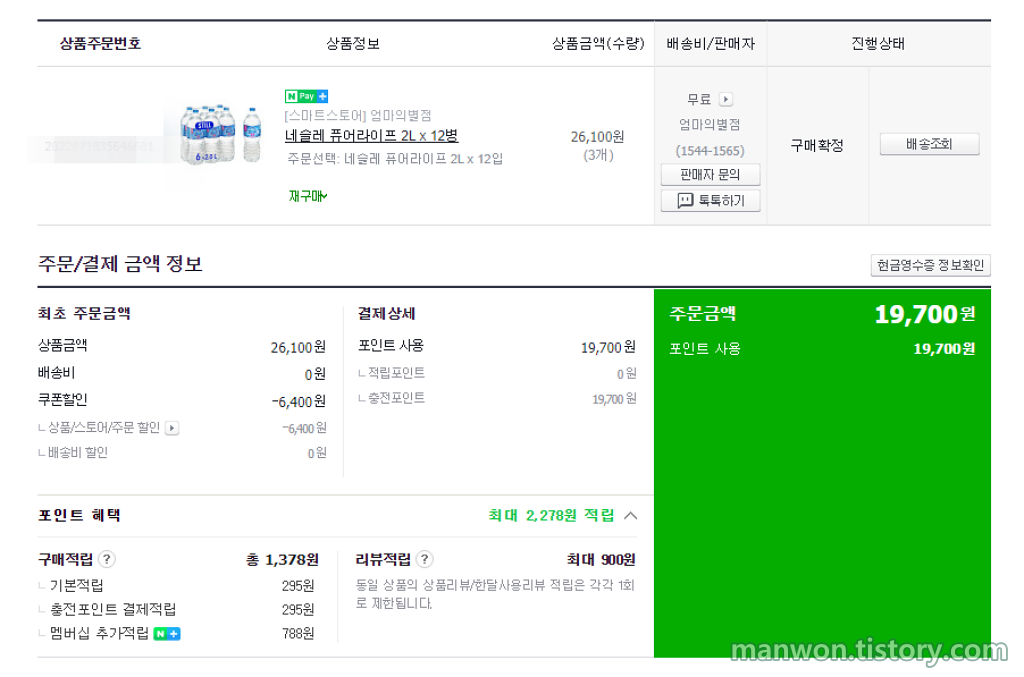Click the 19,700원 order total in green panel

click(x=925, y=314)
